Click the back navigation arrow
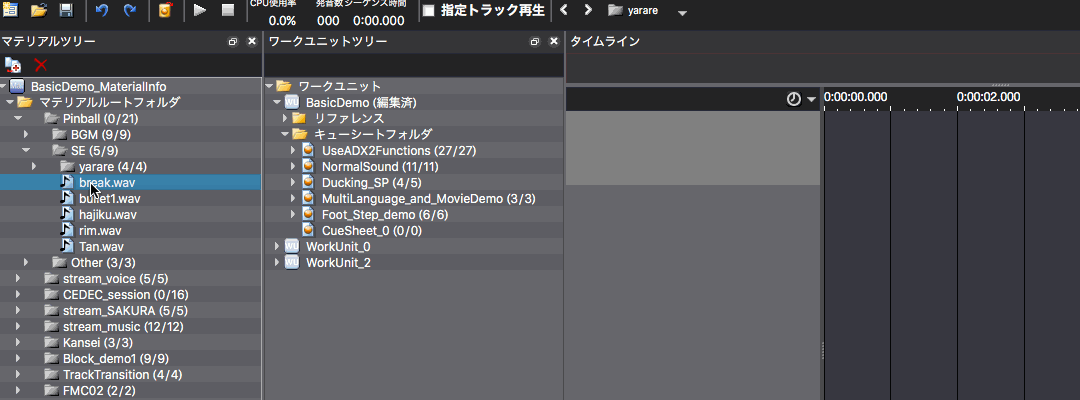 point(564,11)
